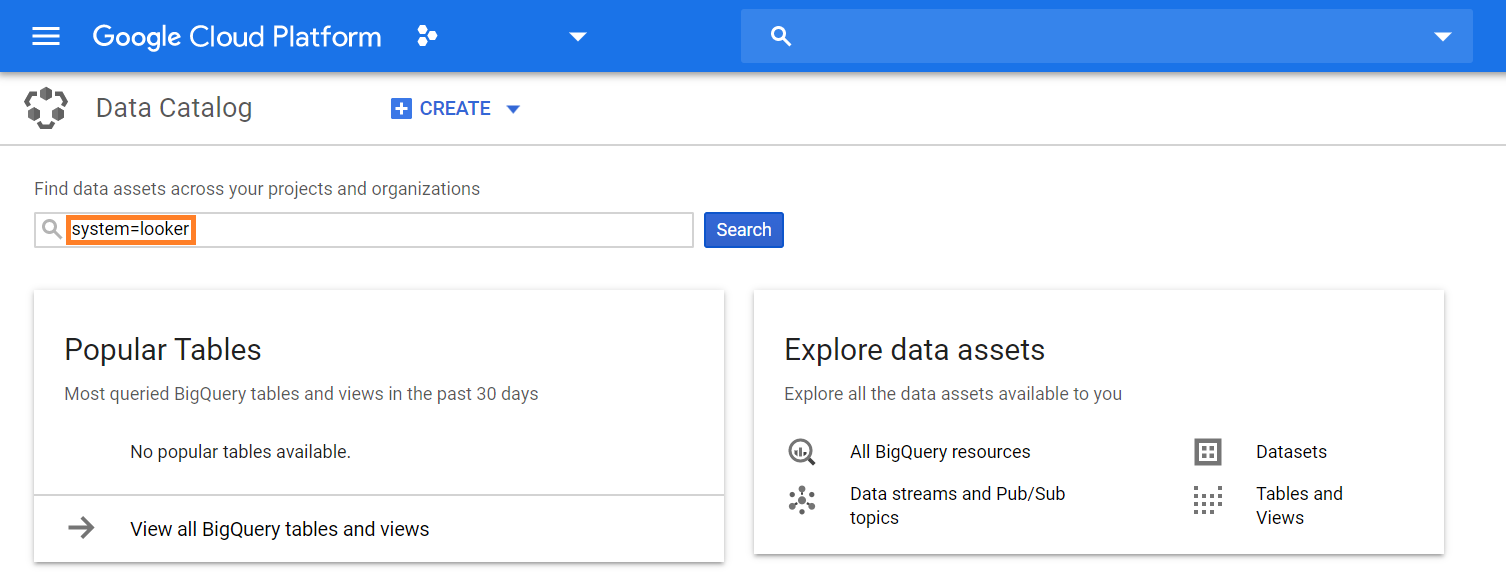The width and height of the screenshot is (1506, 581).
Task: Click the All BigQuery resources icon
Action: coord(802,452)
